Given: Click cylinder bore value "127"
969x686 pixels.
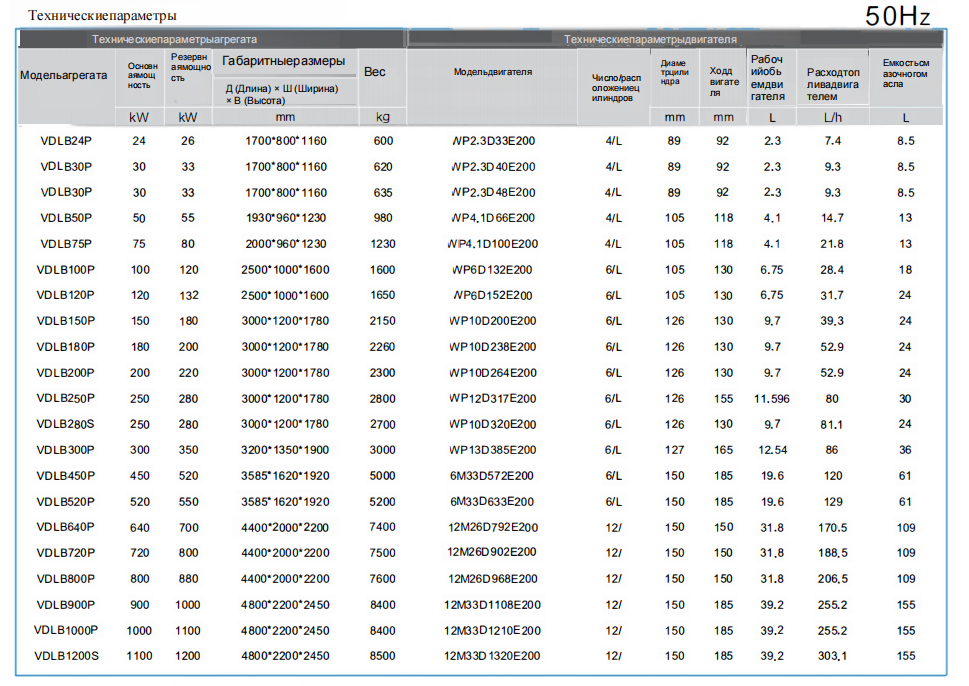Looking at the screenshot, I should (674, 451).
